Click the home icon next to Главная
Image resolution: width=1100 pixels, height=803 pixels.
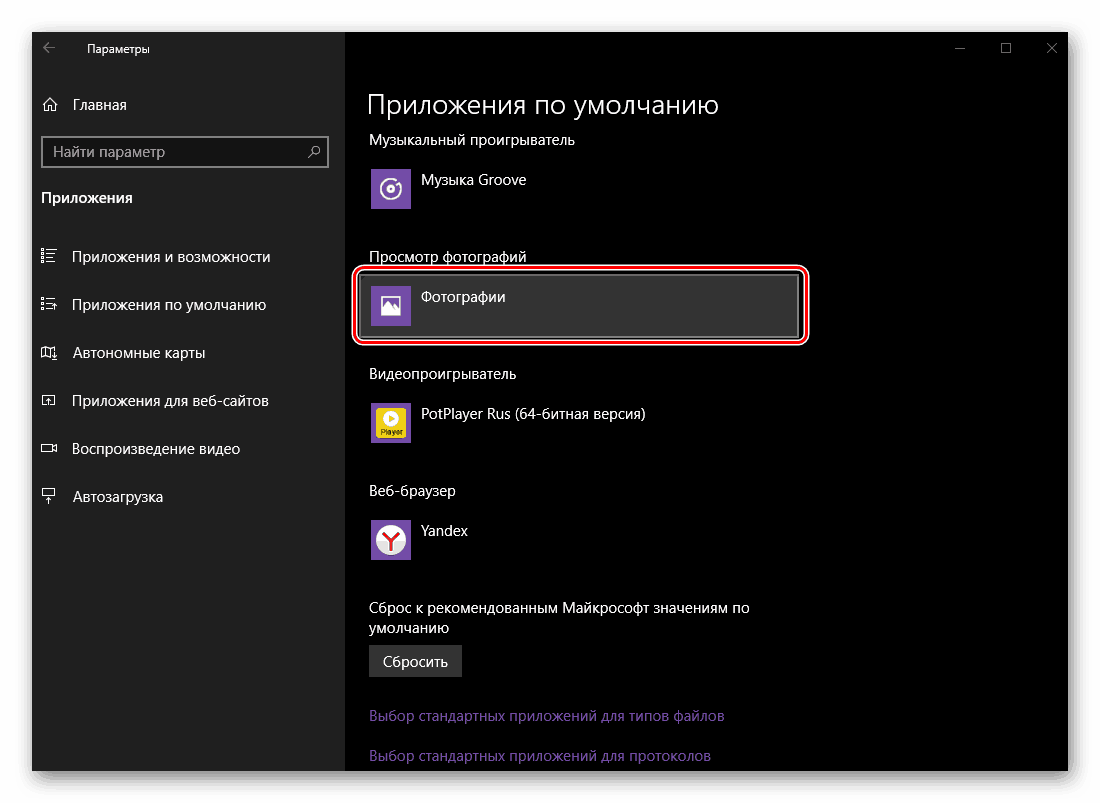pos(49,104)
